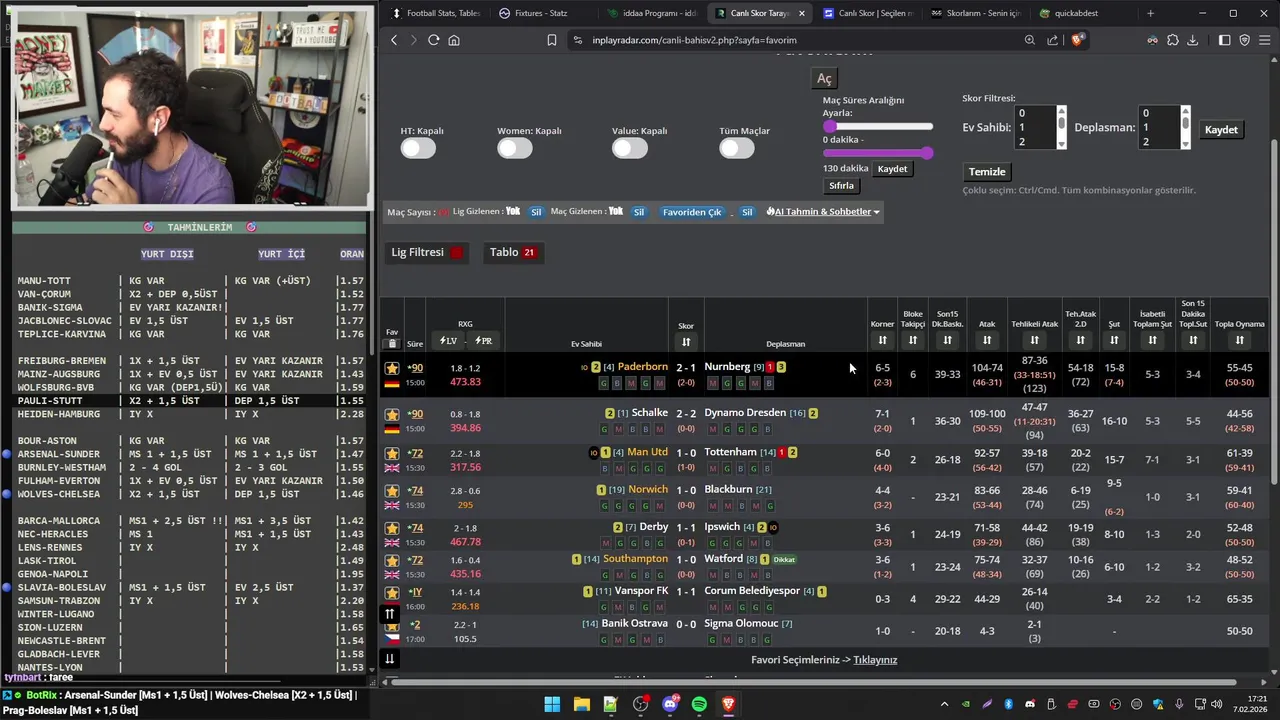Image resolution: width=1280 pixels, height=720 pixels.
Task: Click Kaydet next to 130 dakika
Action: (x=892, y=169)
